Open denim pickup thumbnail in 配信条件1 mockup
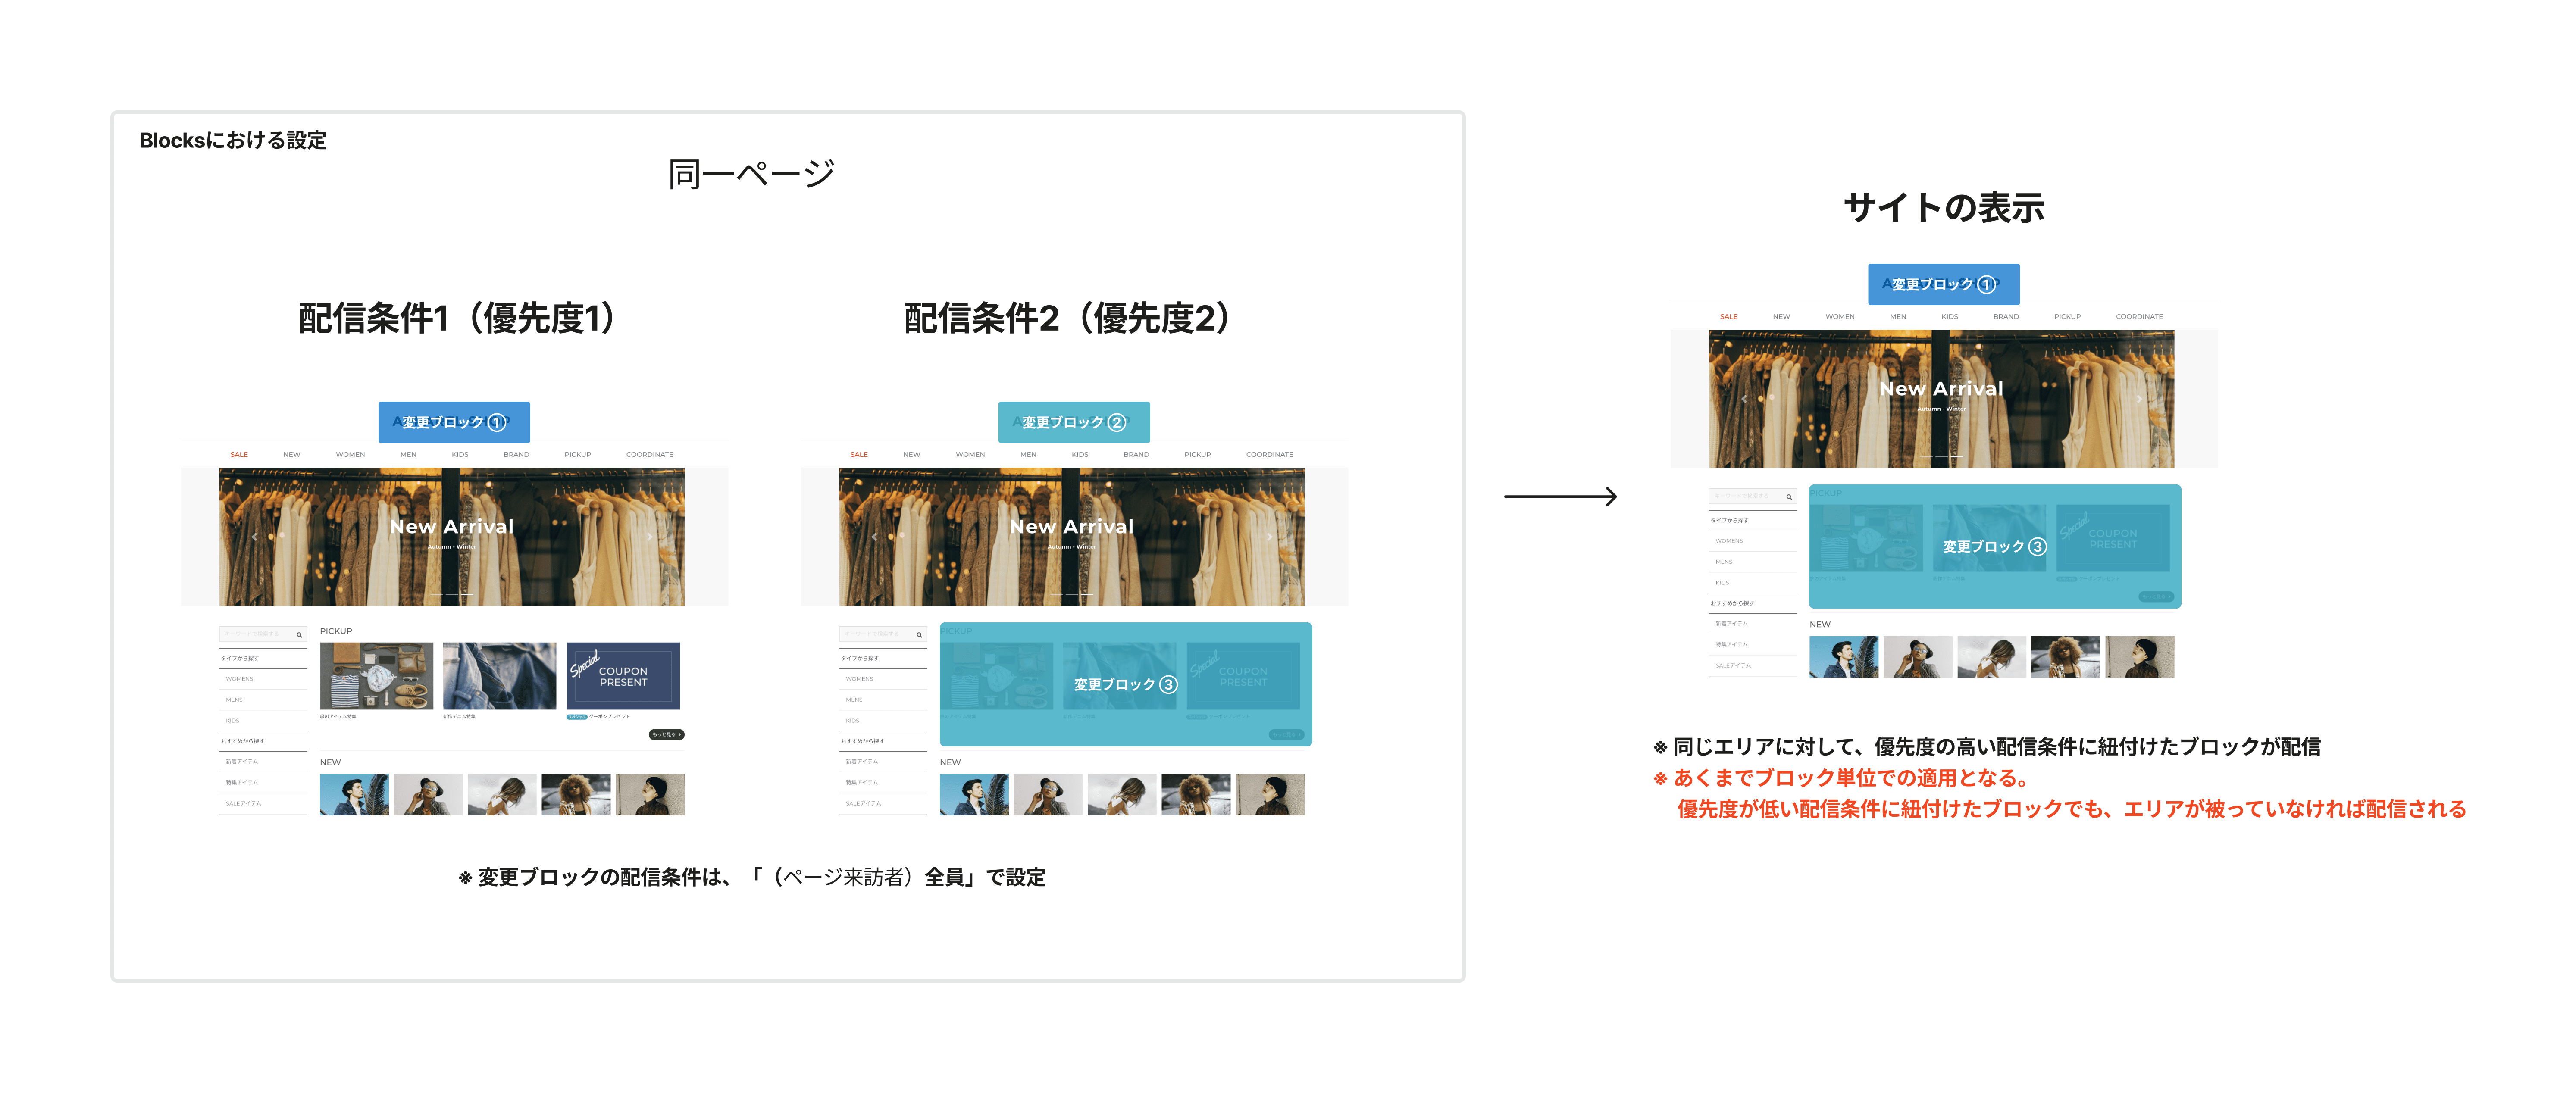The image size is (2576, 1093). click(500, 676)
